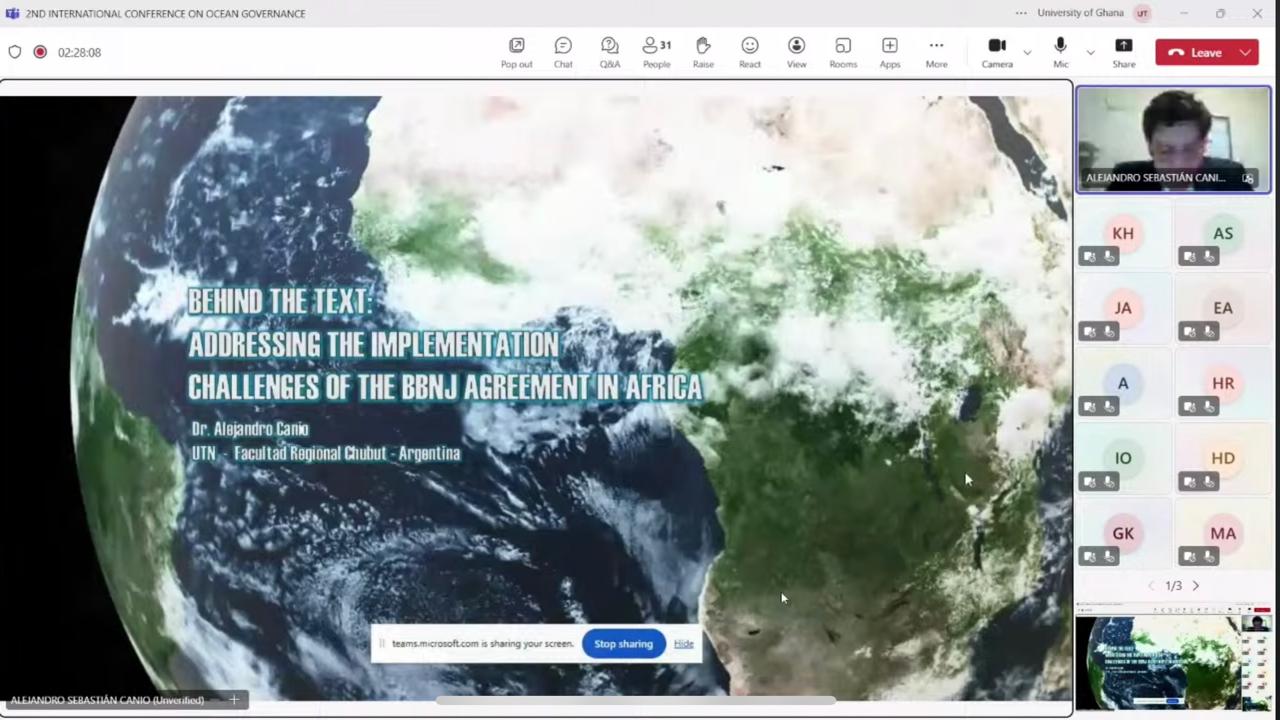Click the Teams logo in title bar
Viewport: 1280px width, 720px height.
click(12, 13)
